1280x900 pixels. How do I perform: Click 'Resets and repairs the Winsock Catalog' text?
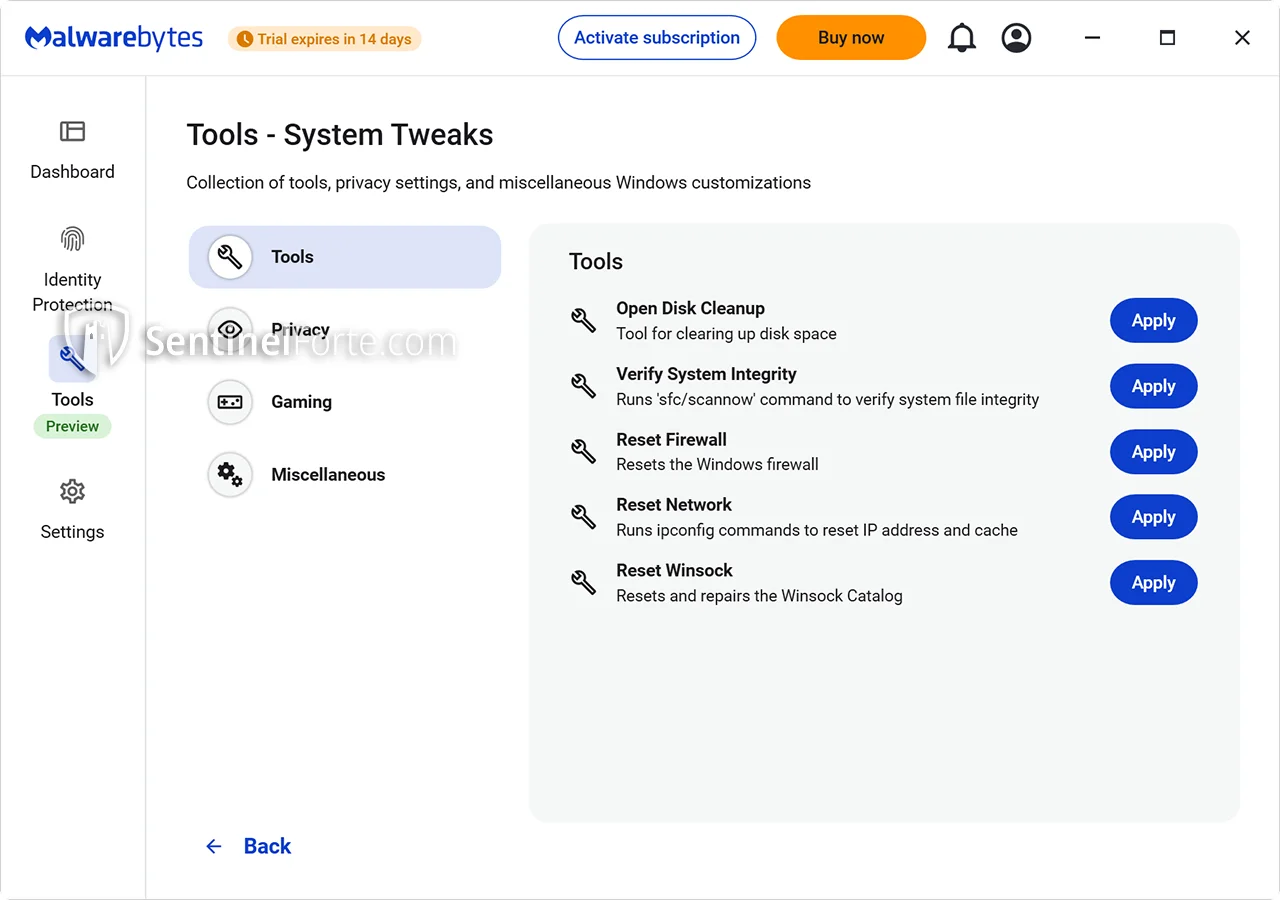(x=759, y=596)
